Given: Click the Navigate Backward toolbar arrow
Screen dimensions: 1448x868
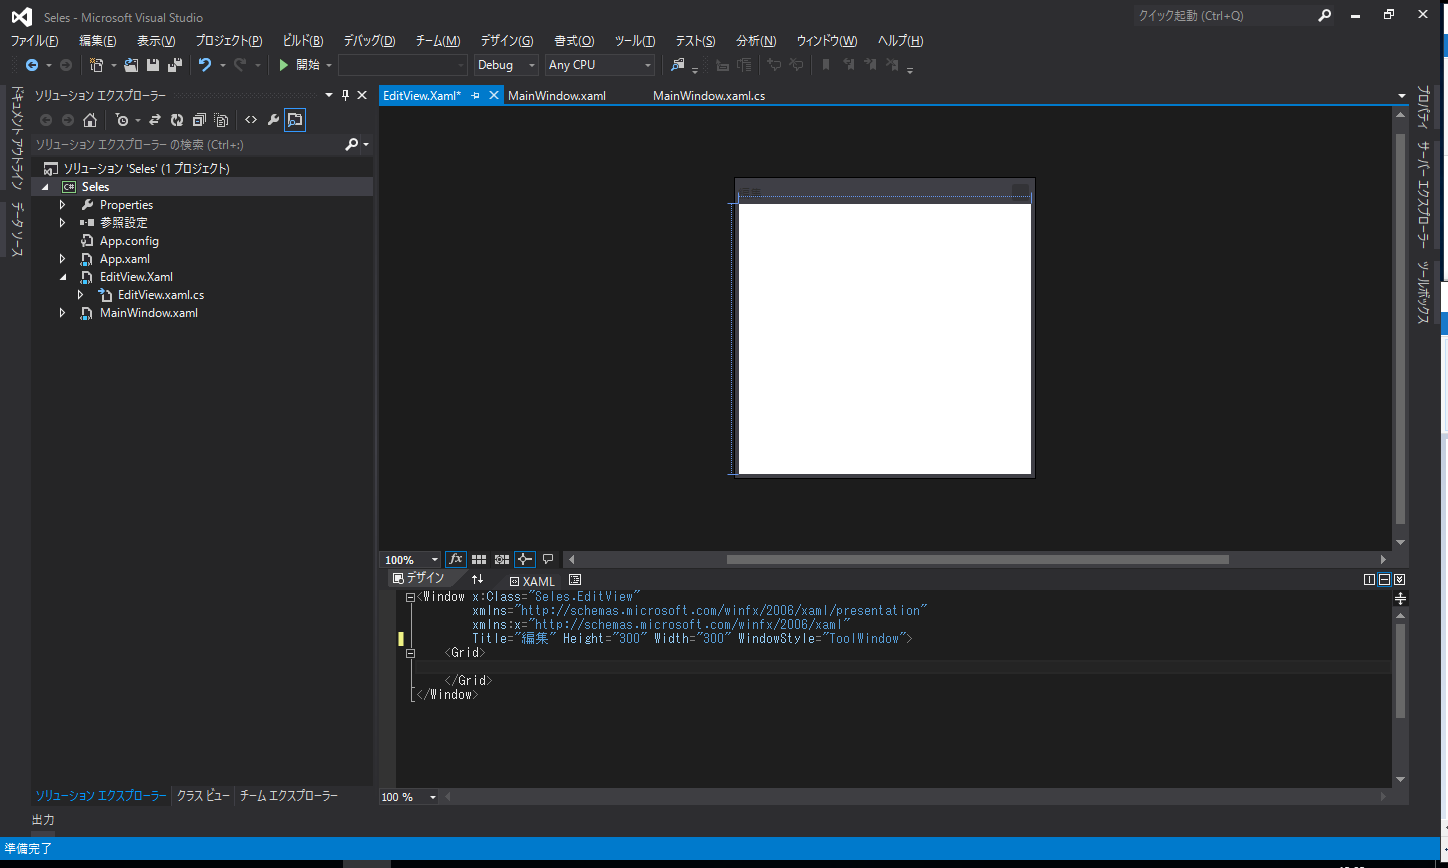Looking at the screenshot, I should click(32, 65).
